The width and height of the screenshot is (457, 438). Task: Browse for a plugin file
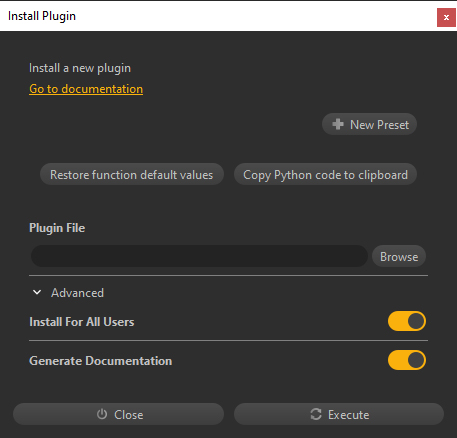click(x=399, y=256)
